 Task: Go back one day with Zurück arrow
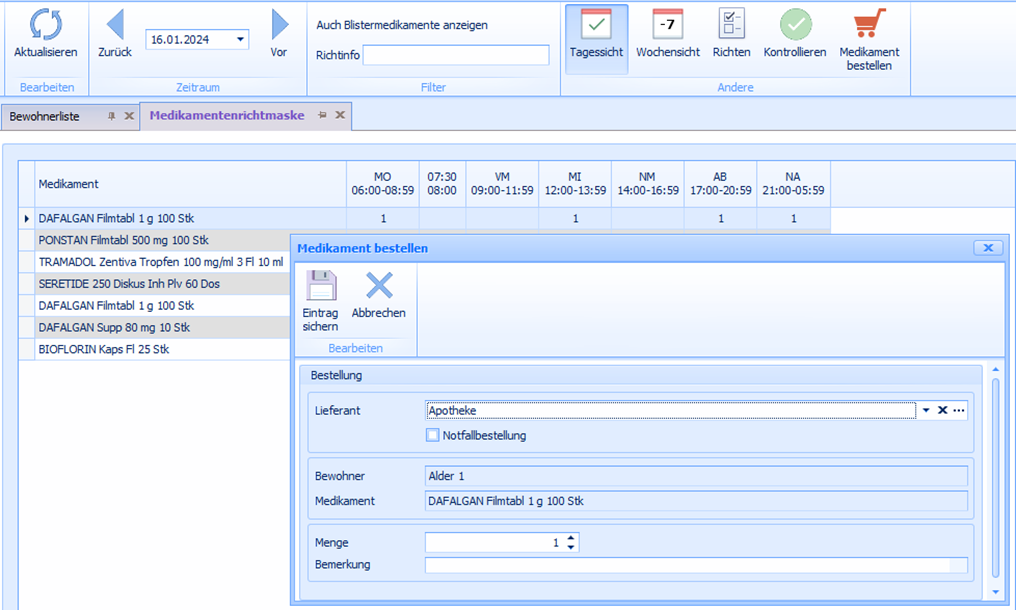point(115,25)
